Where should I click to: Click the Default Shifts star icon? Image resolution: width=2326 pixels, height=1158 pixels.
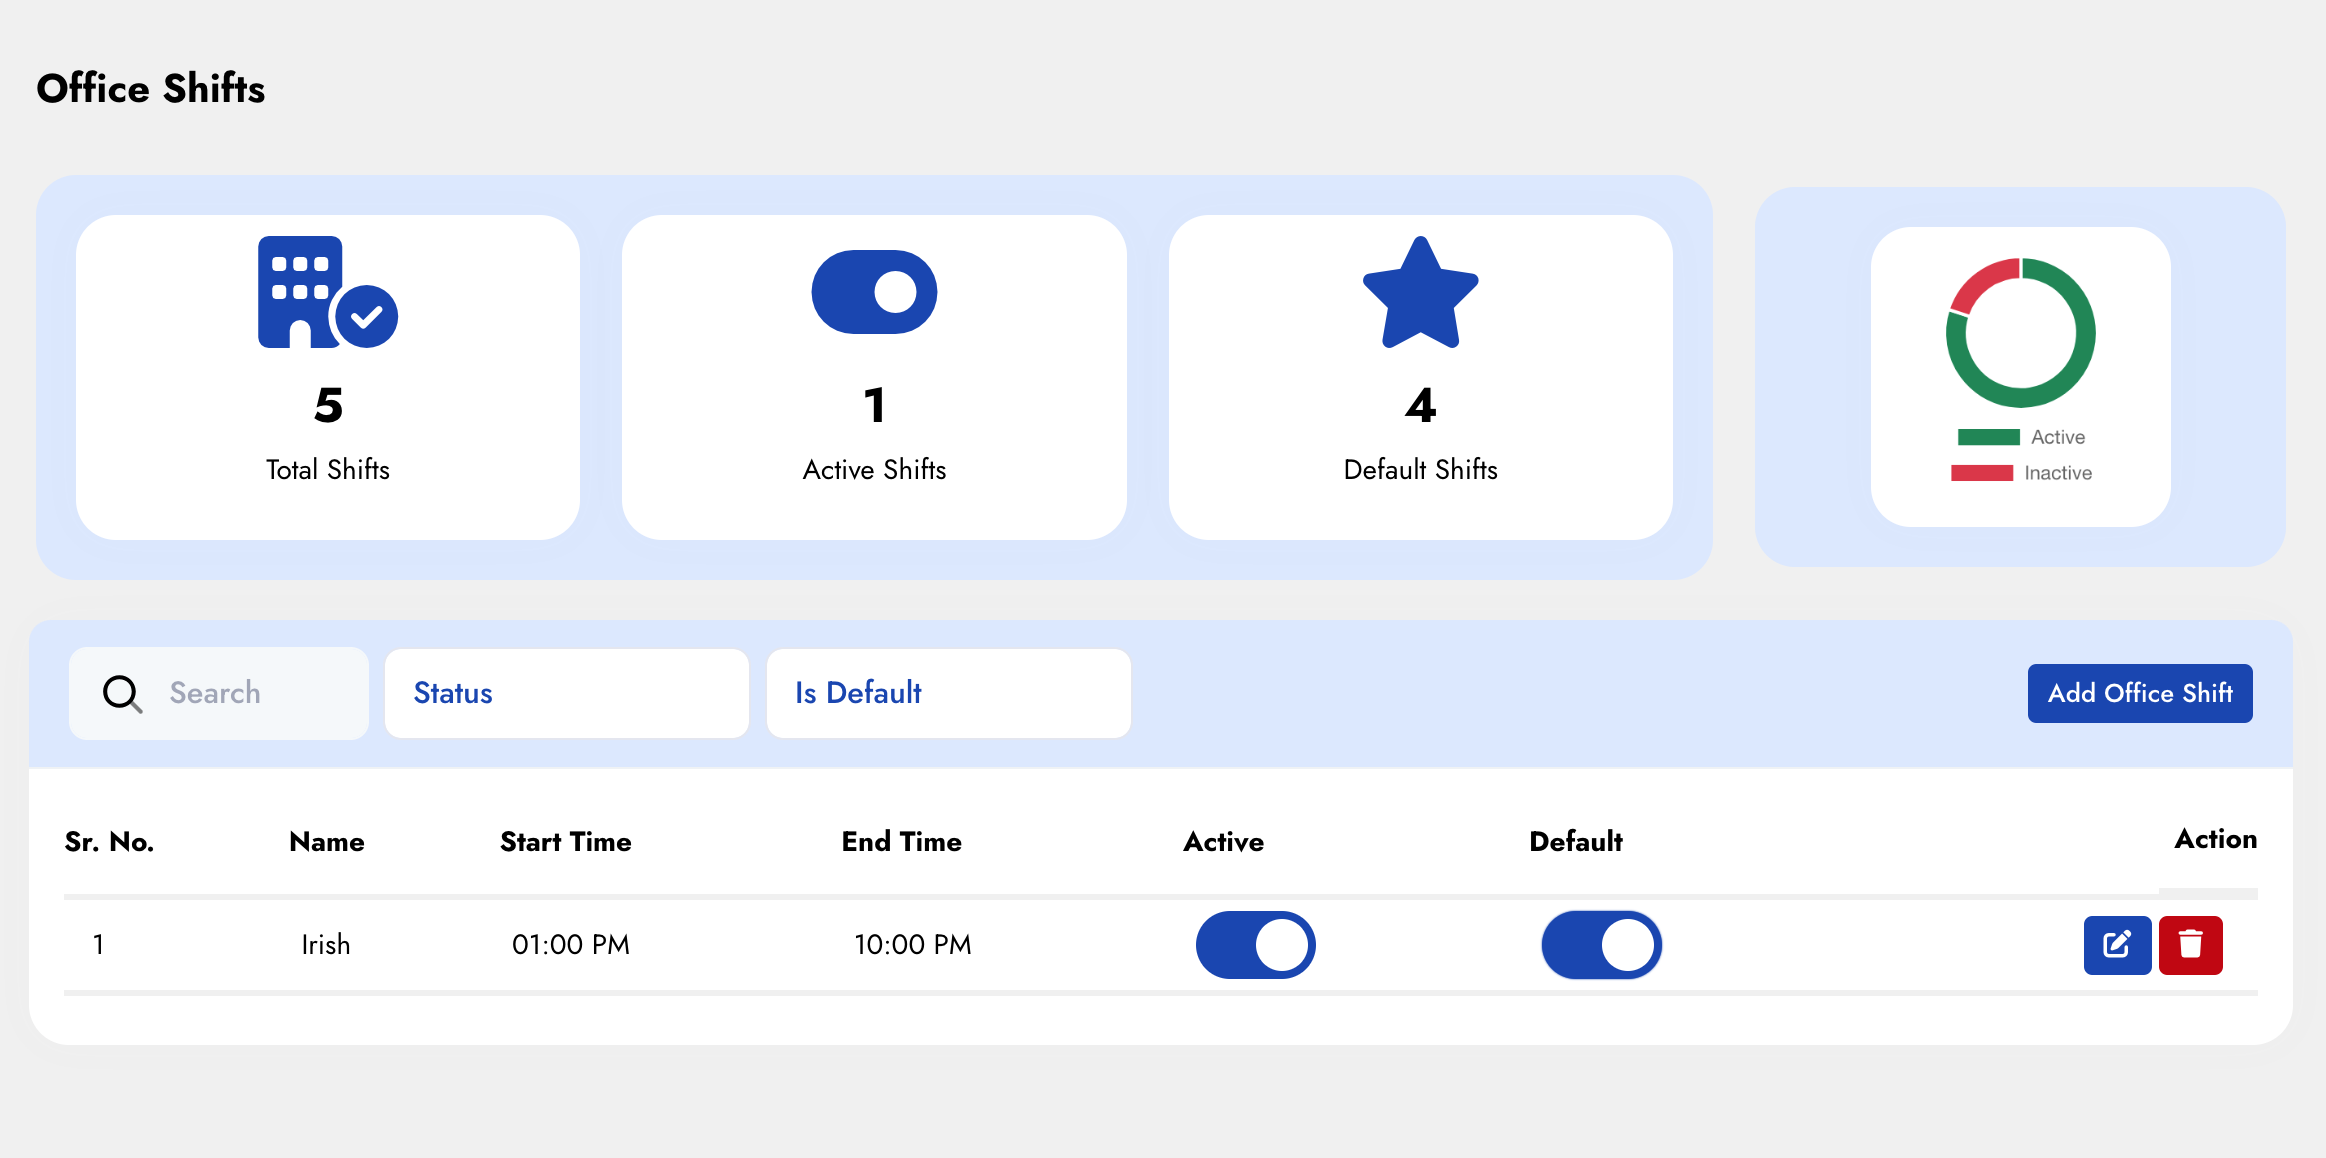tap(1420, 294)
